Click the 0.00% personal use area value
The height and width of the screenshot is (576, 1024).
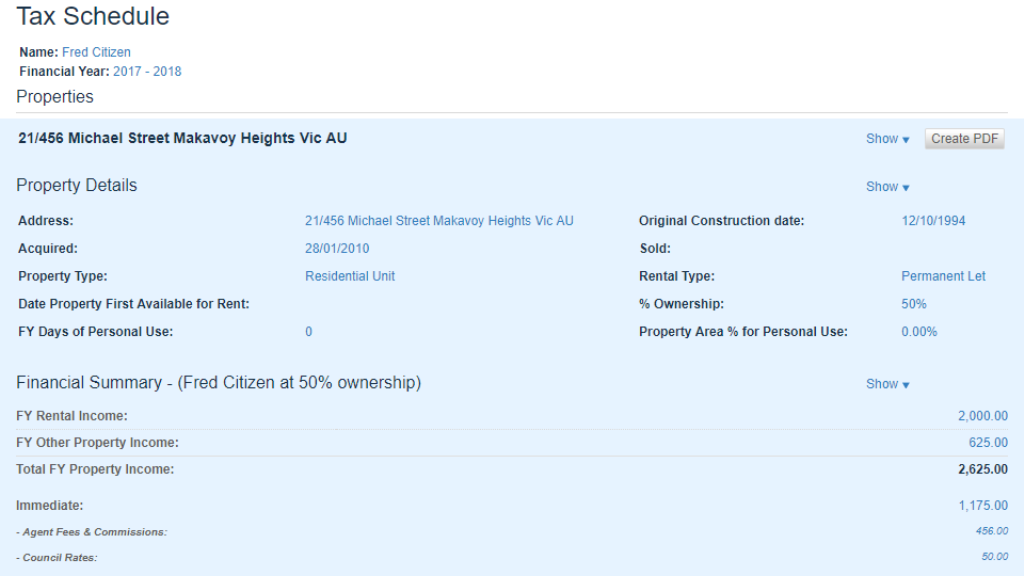pyautogui.click(x=919, y=332)
